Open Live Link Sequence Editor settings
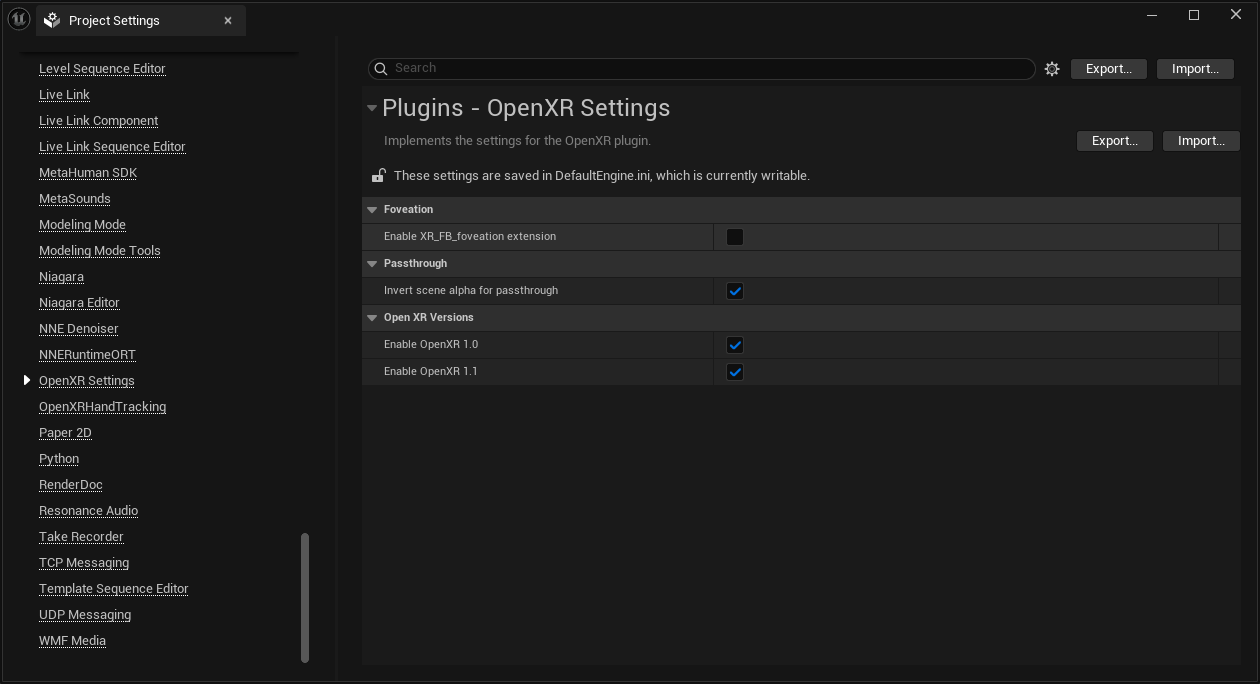The image size is (1260, 684). 112,147
